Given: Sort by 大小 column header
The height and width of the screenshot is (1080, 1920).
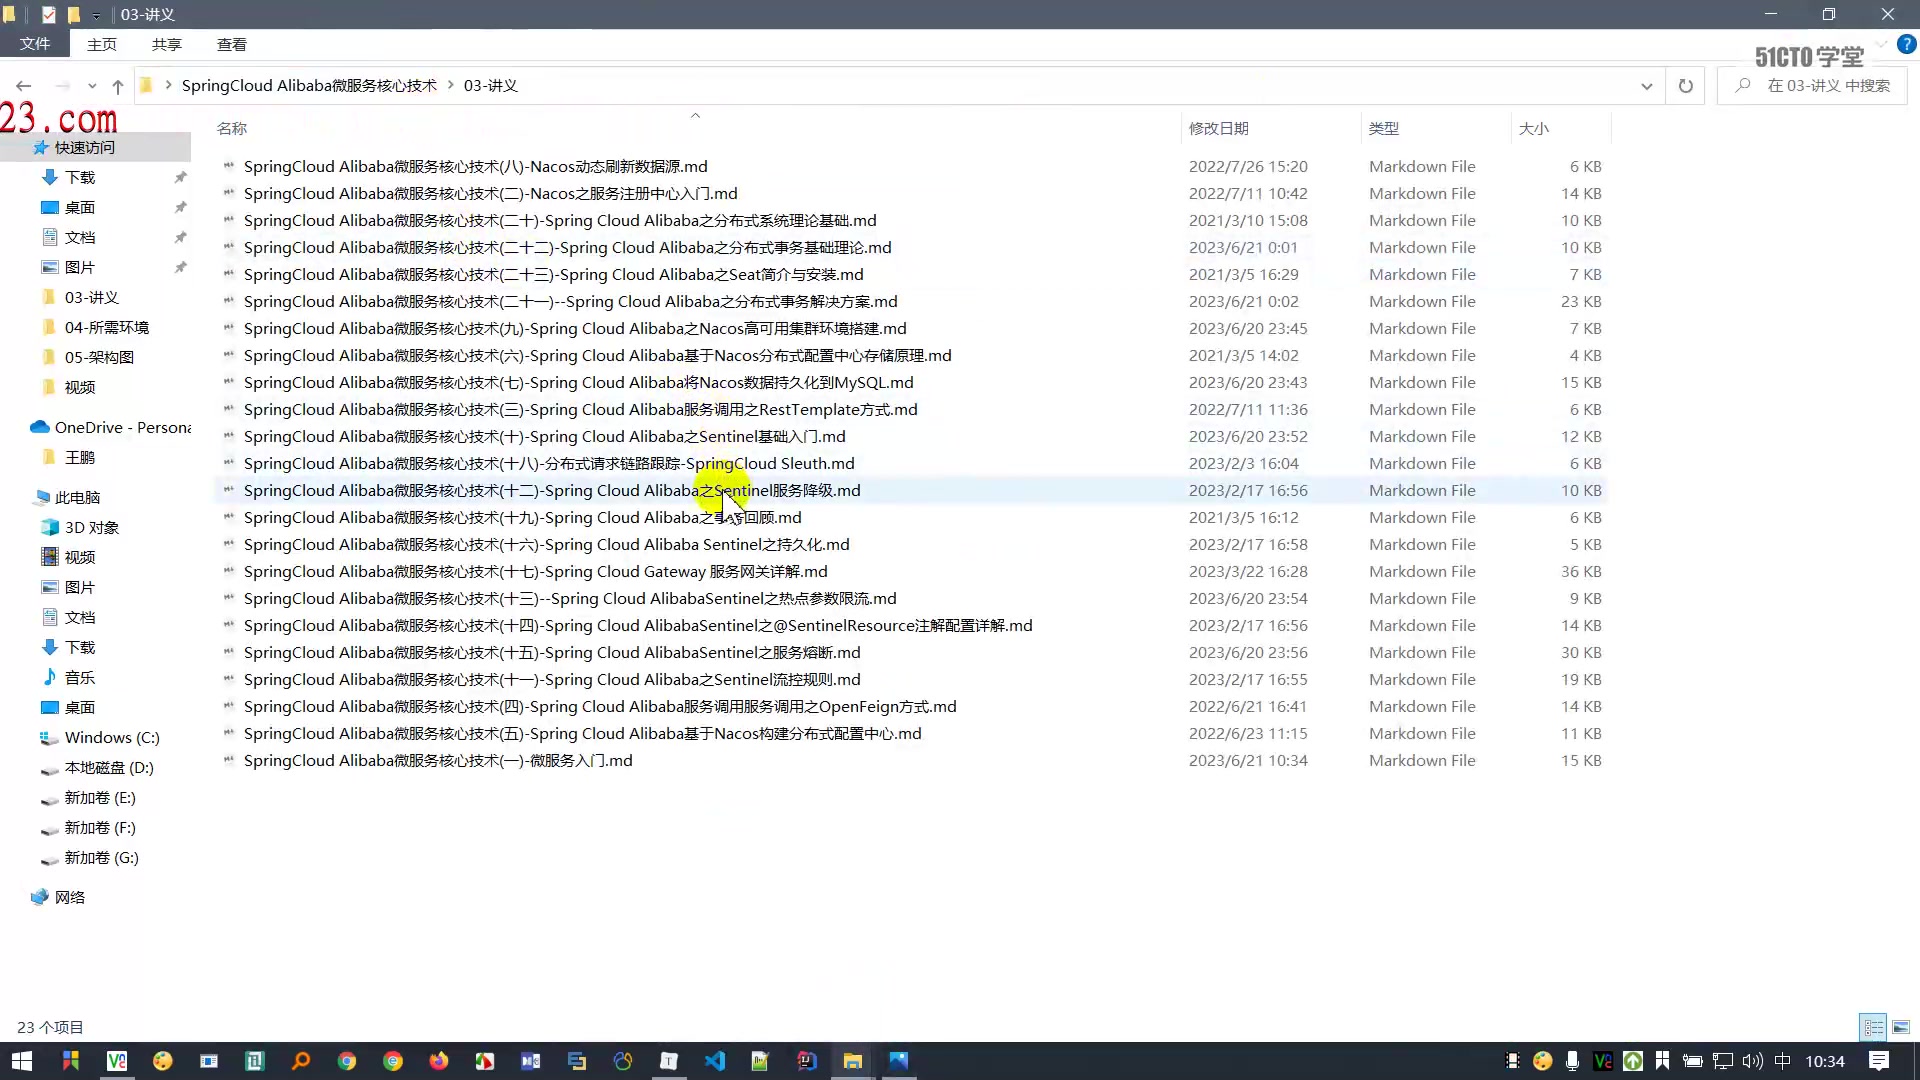Looking at the screenshot, I should pos(1560,128).
